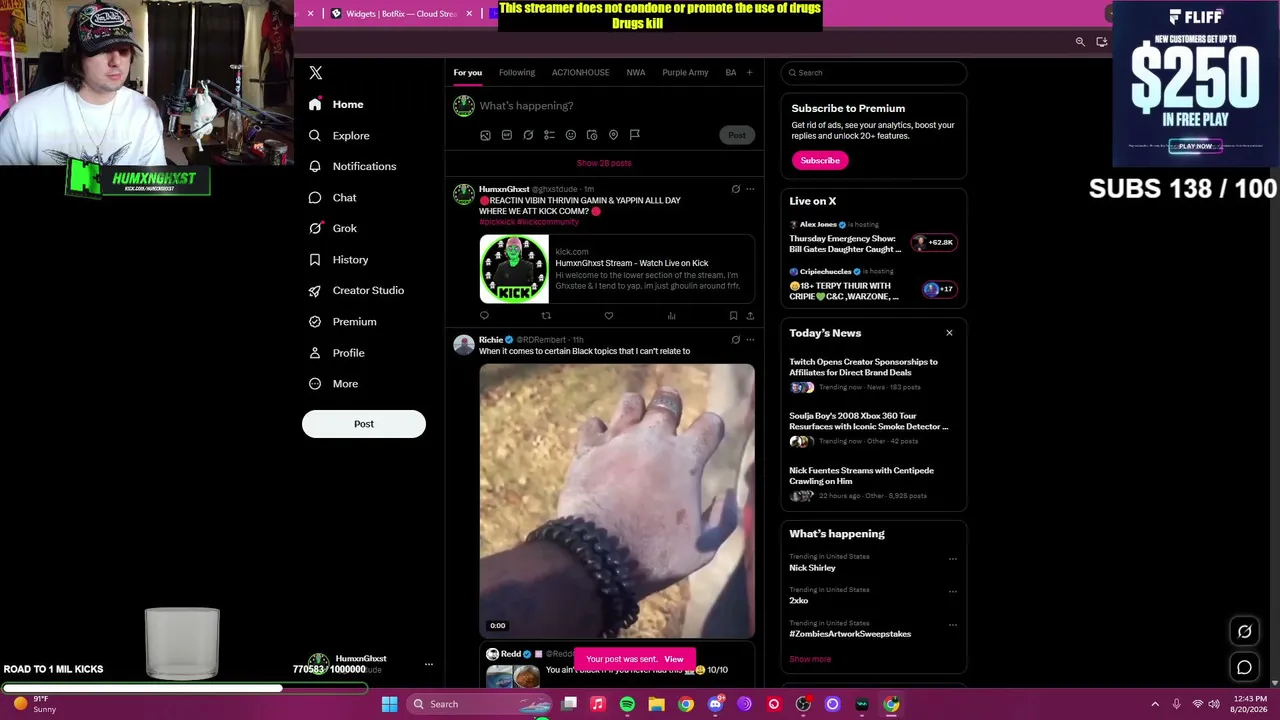This screenshot has width=1280, height=720.
Task: Tag a location in the composer
Action: [613, 135]
